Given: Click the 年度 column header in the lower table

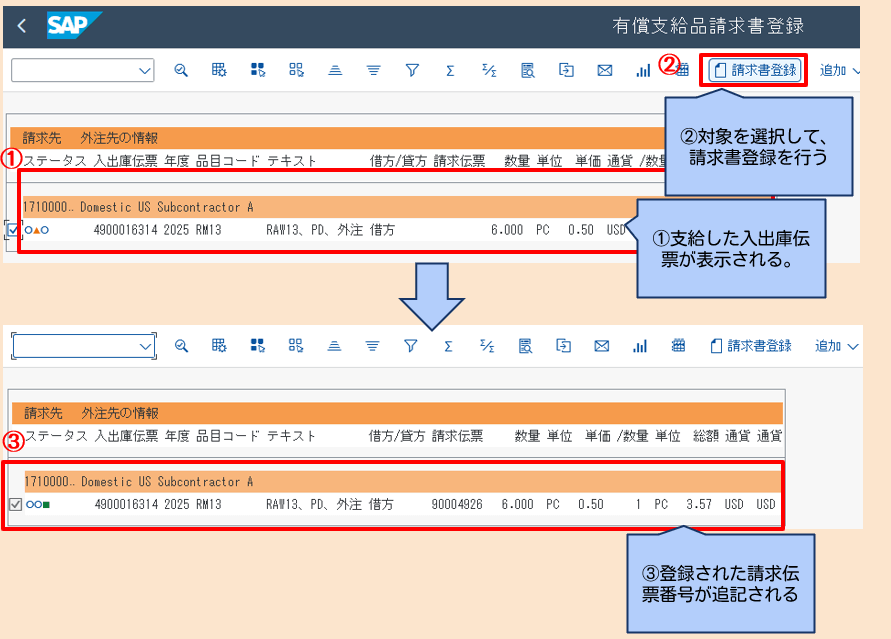Looking at the screenshot, I should pos(177,436).
